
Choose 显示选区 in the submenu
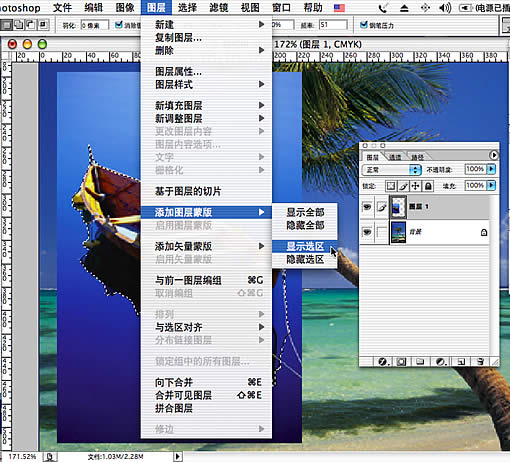pos(305,246)
